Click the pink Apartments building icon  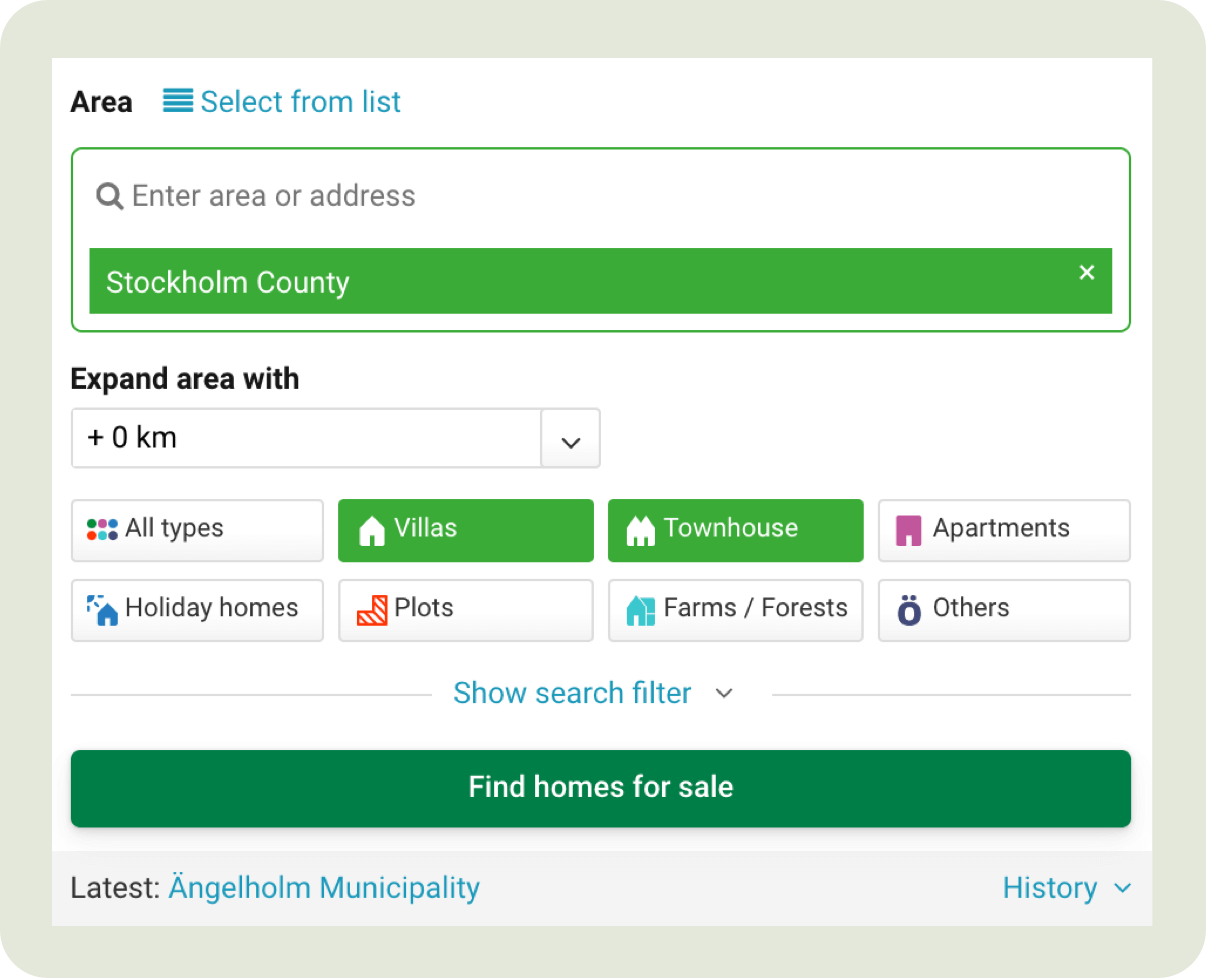coord(907,530)
